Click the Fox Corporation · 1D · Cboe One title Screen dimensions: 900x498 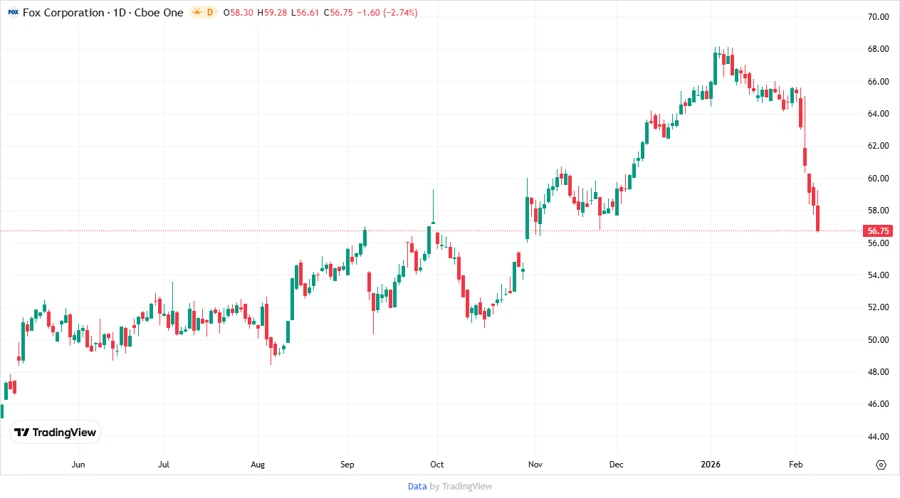(x=103, y=12)
